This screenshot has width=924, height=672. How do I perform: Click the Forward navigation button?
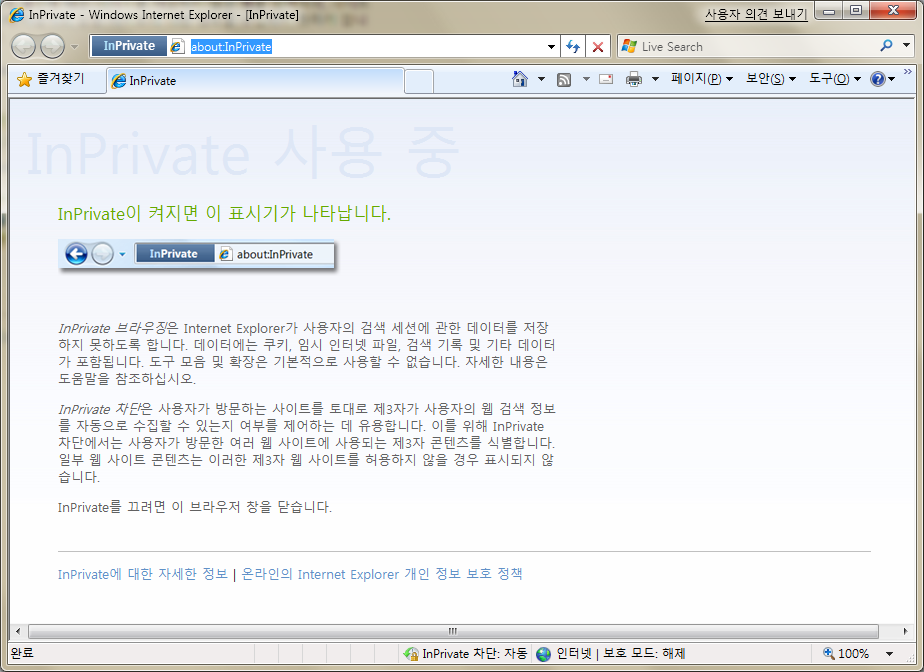tap(52, 47)
